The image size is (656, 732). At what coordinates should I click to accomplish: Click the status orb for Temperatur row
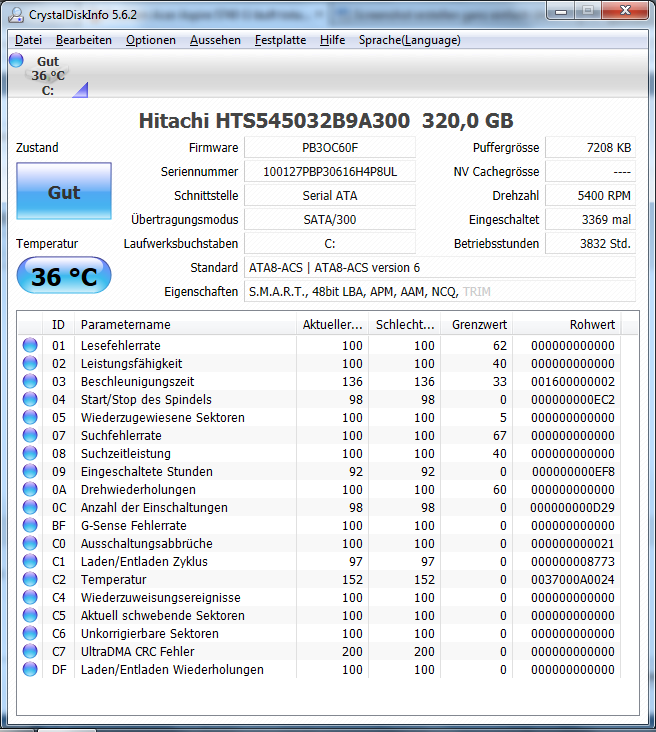point(30,579)
